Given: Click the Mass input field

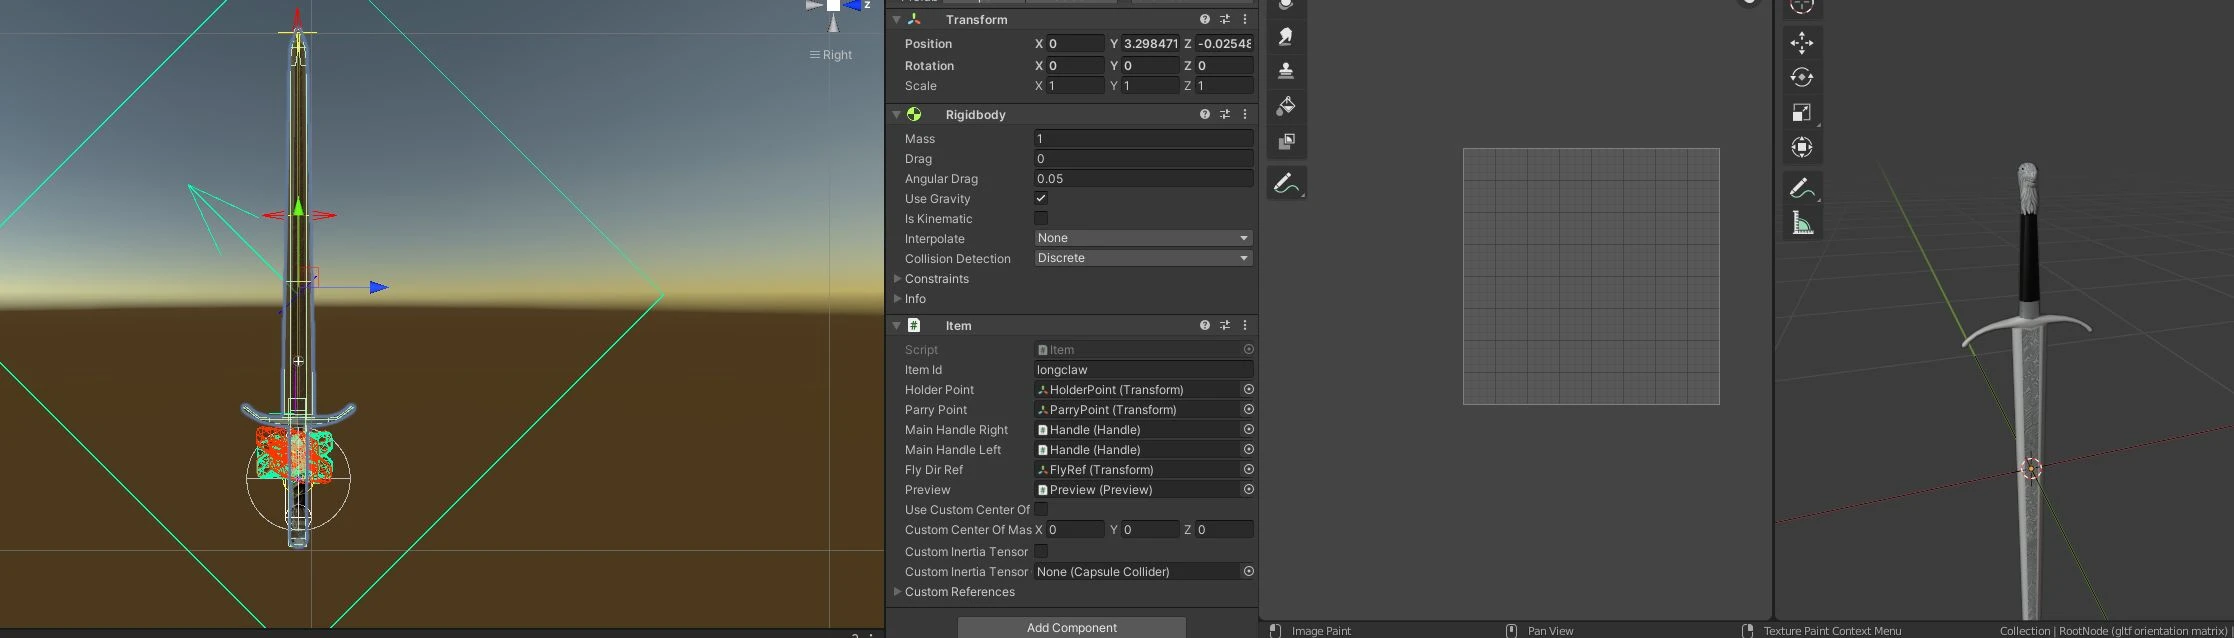Looking at the screenshot, I should coord(1143,138).
